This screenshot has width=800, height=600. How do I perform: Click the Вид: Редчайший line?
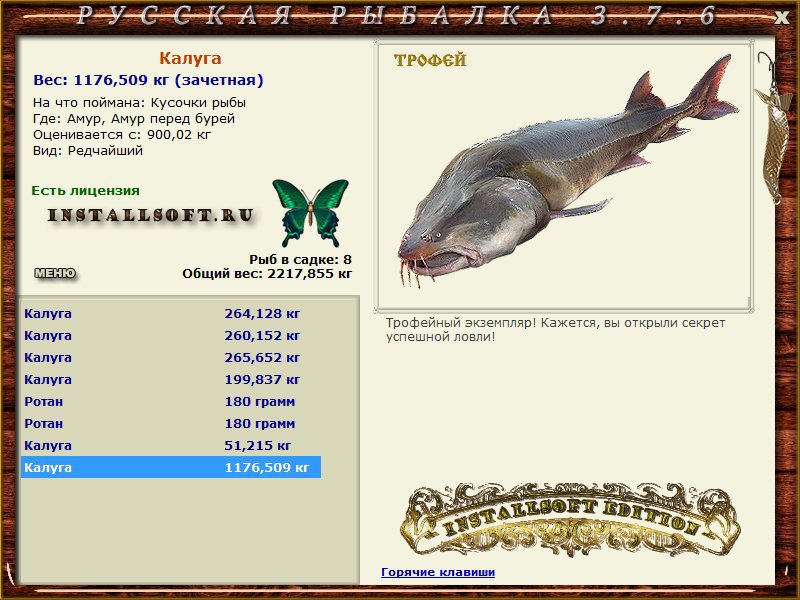pyautogui.click(x=88, y=151)
